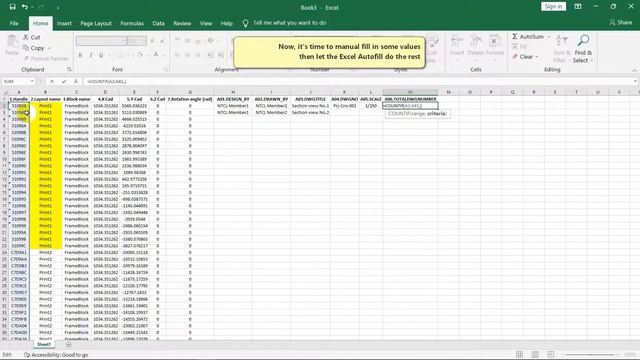Toggle Bold formatting
The image size is (640, 360).
pyautogui.click(x=80, y=55)
